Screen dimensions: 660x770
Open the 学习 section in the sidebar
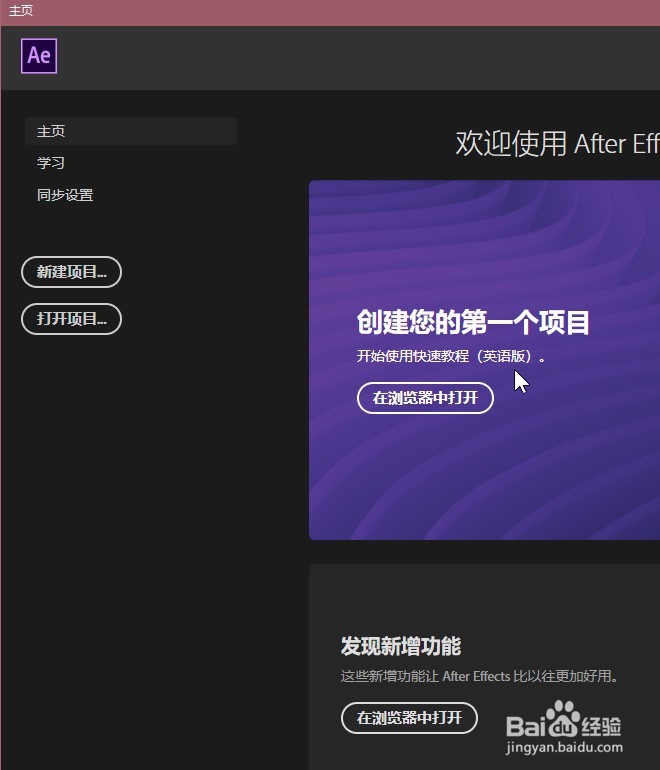(51, 163)
